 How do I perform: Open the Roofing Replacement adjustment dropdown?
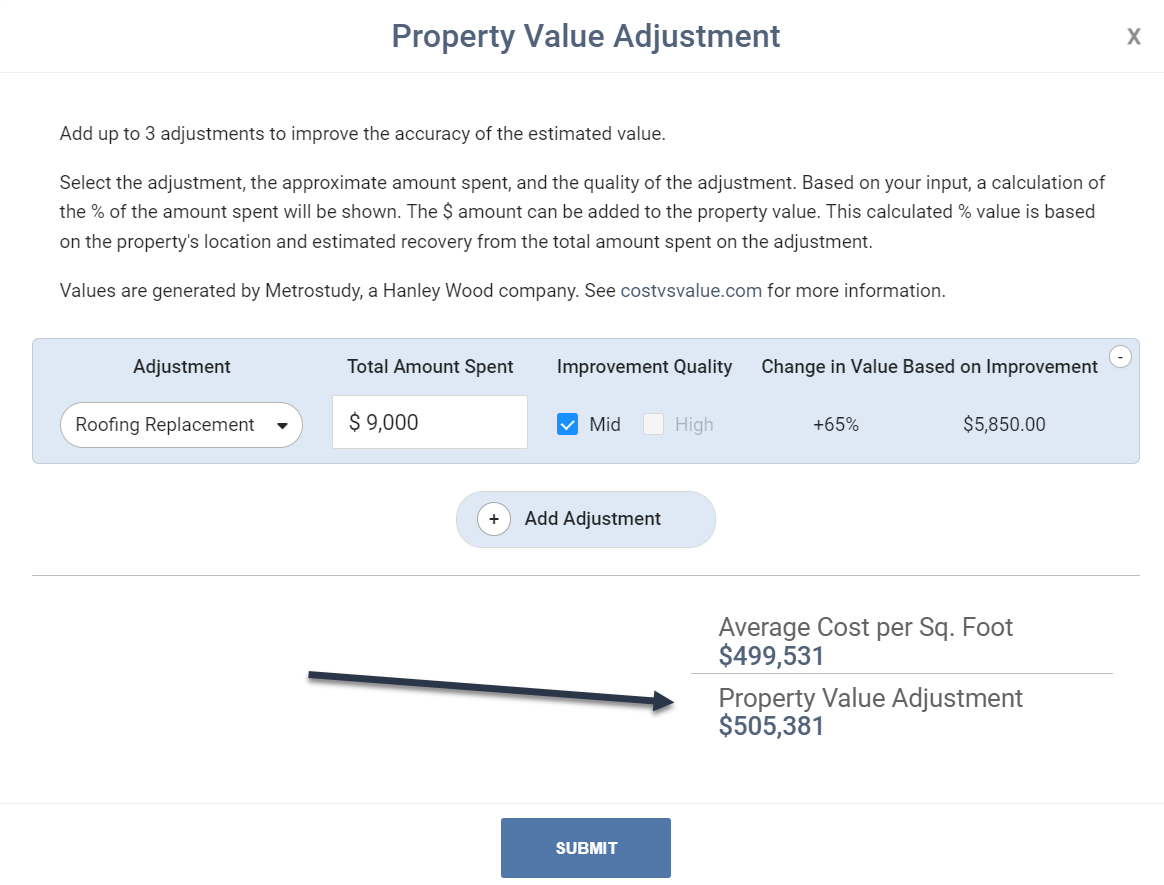pyautogui.click(x=181, y=425)
